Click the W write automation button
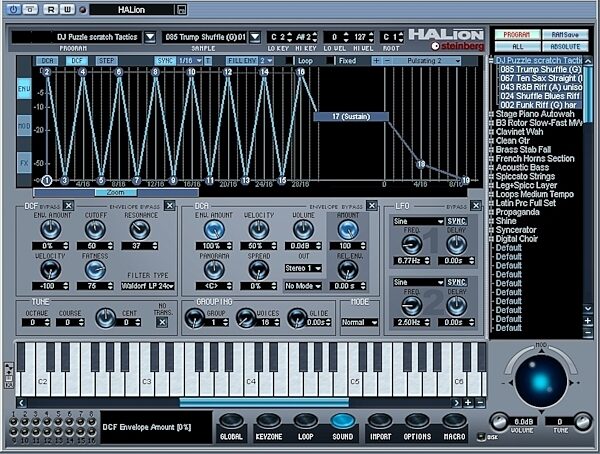The image size is (600, 454). 67,10
